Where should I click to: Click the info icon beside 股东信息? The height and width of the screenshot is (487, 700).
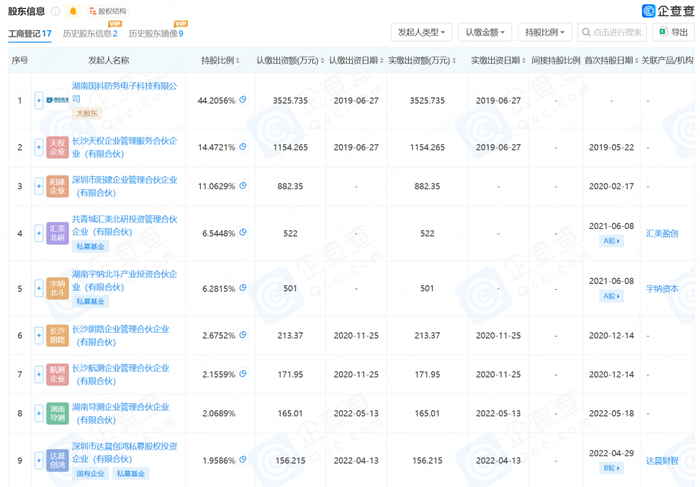55,11
